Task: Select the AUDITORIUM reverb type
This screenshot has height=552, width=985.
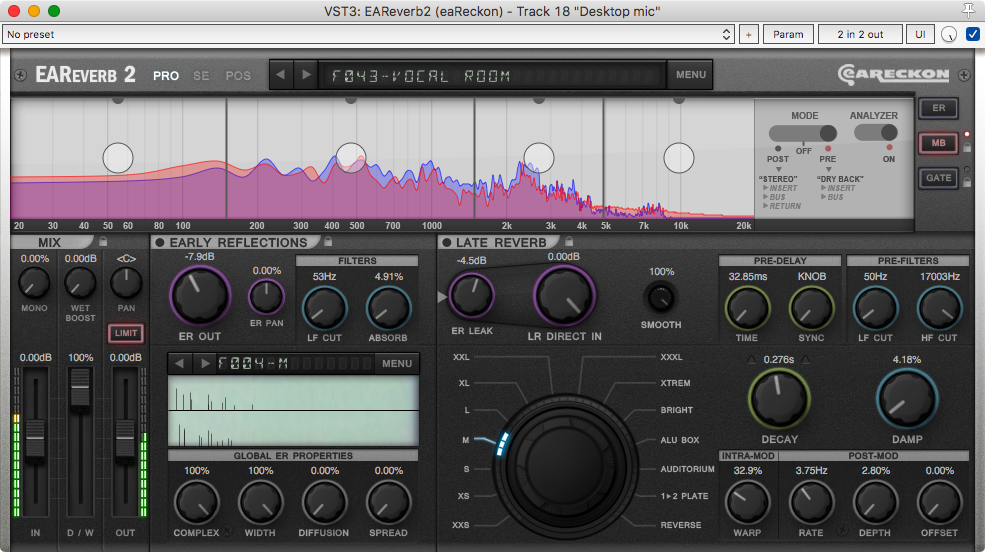Action: point(687,469)
